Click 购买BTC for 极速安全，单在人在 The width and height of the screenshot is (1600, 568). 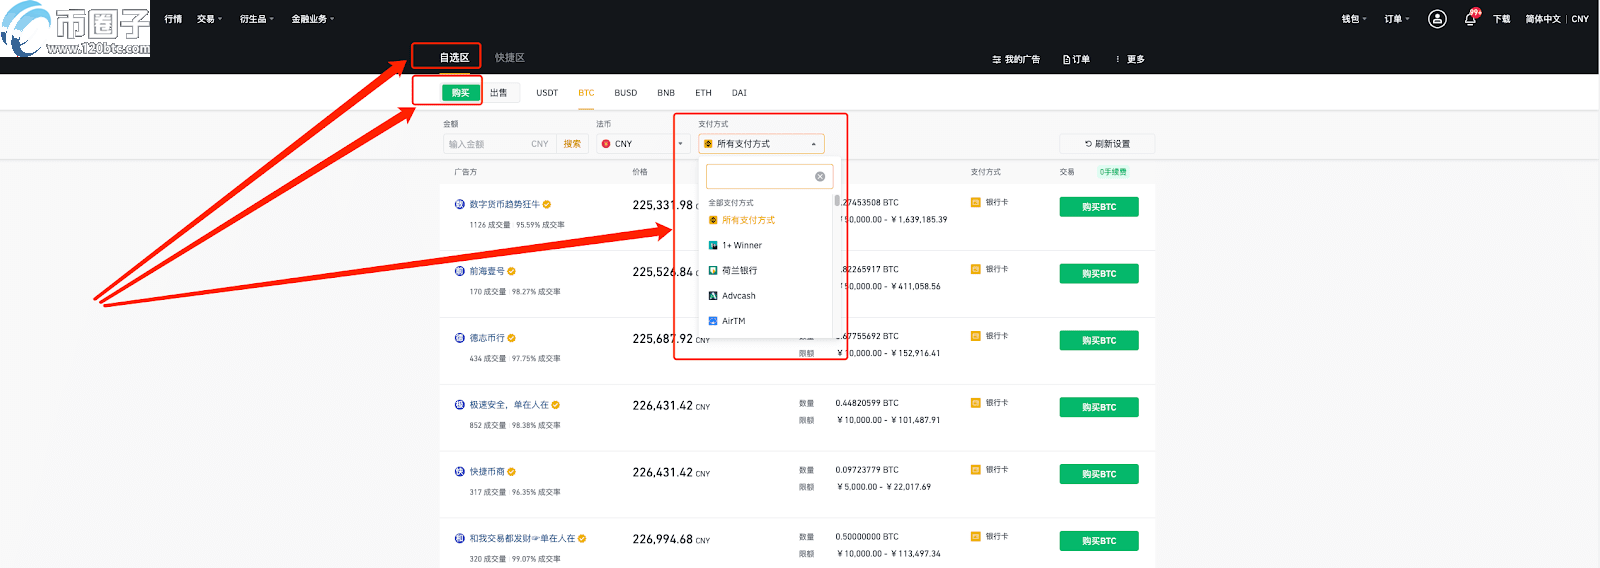click(x=1099, y=408)
